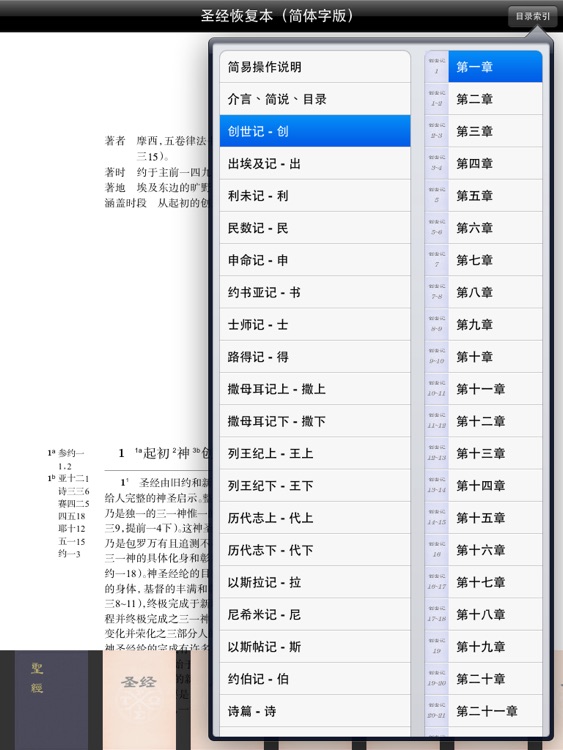Open 介言、简说、目录 entry
563x750 pixels.
coord(315,99)
